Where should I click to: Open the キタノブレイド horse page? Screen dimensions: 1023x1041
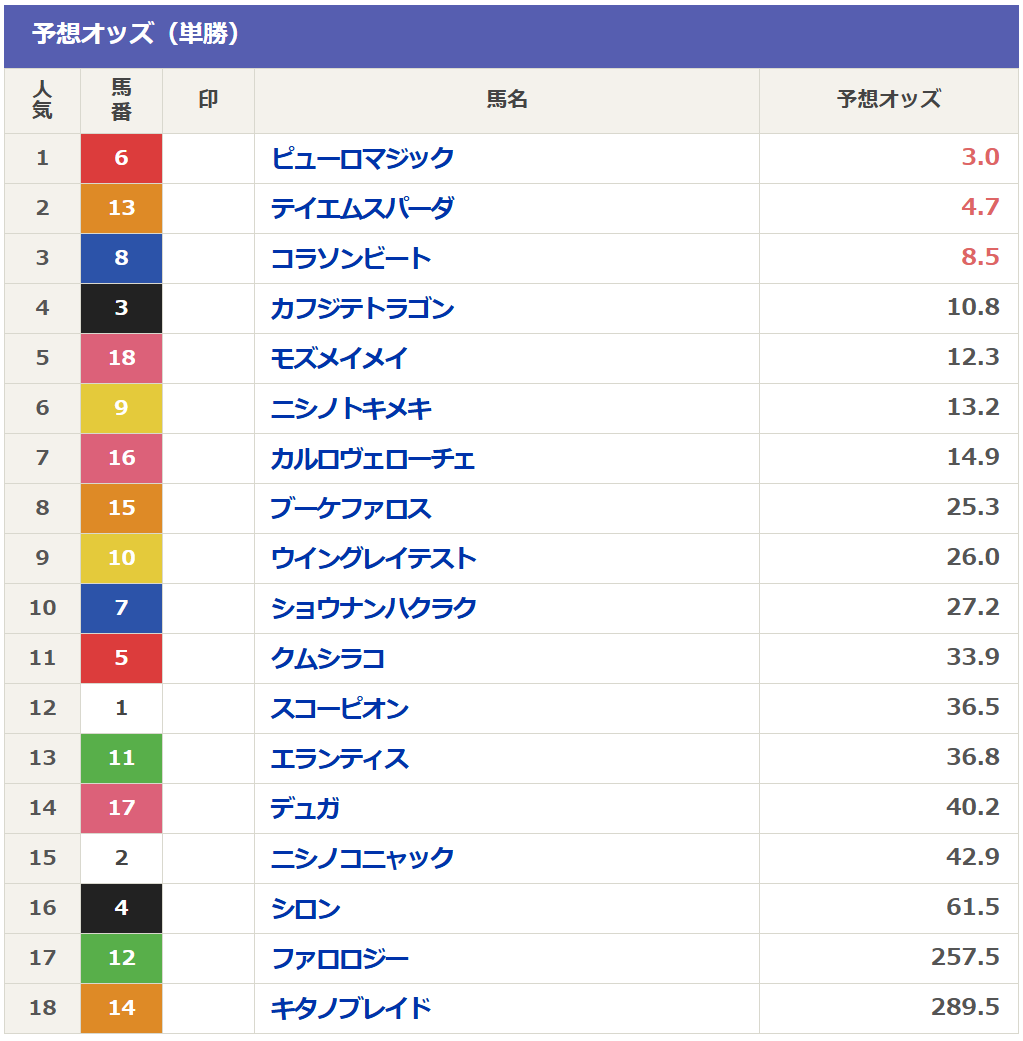click(351, 1008)
